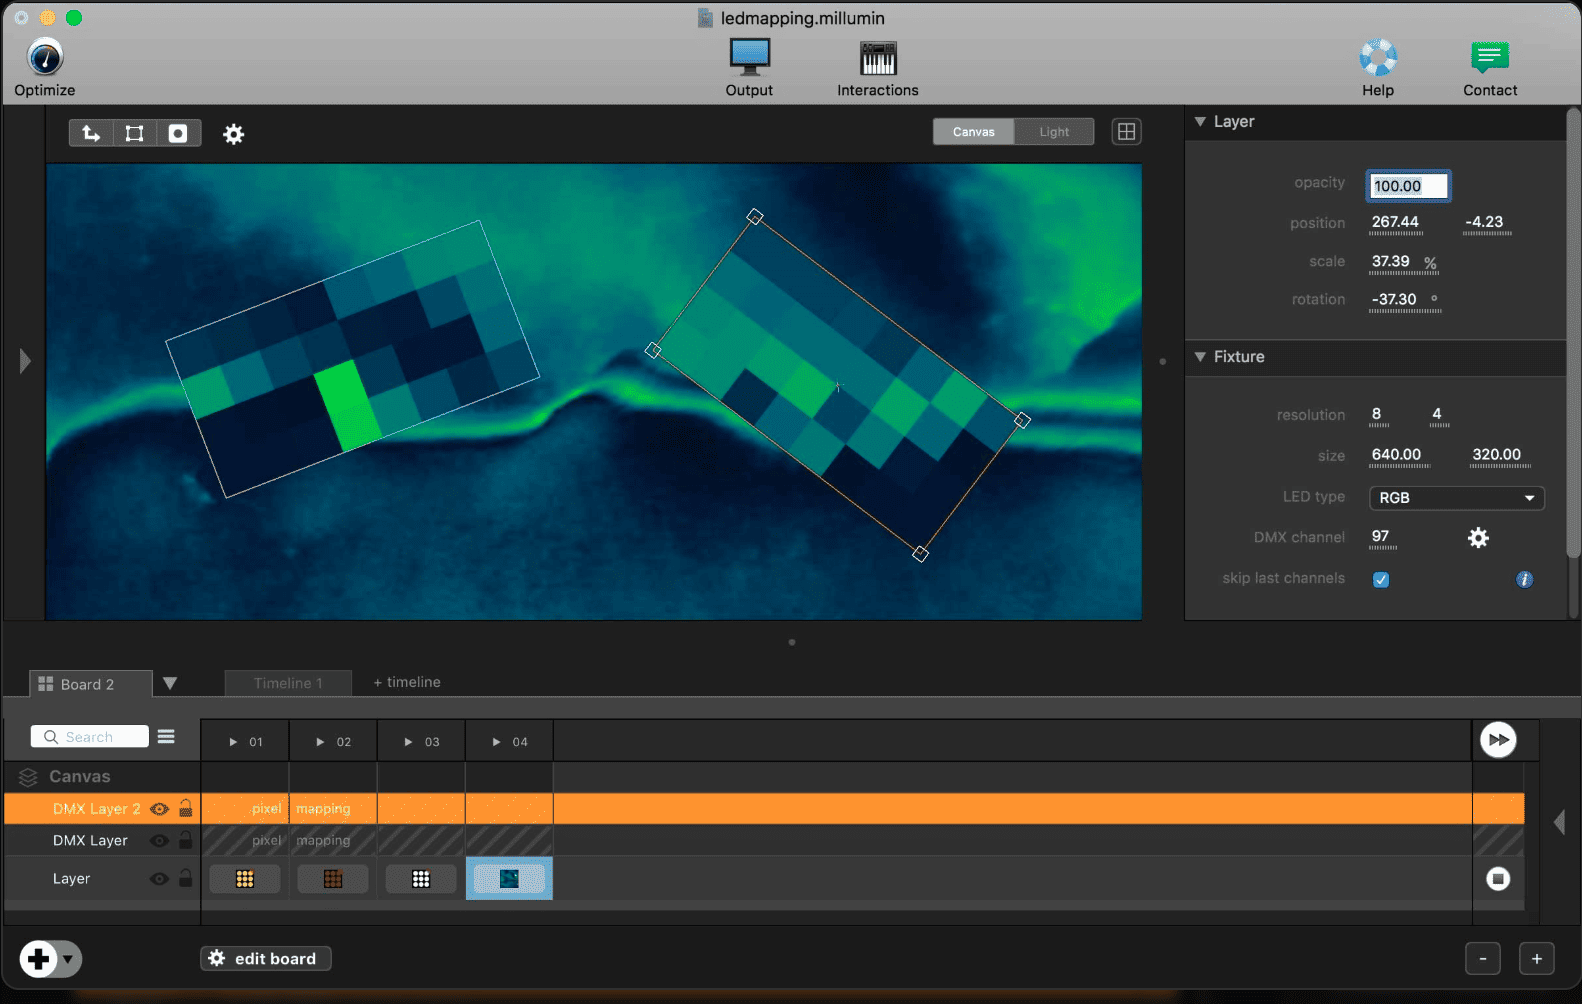Open the add layer dropdown arrow
This screenshot has height=1004, width=1582.
pos(68,959)
